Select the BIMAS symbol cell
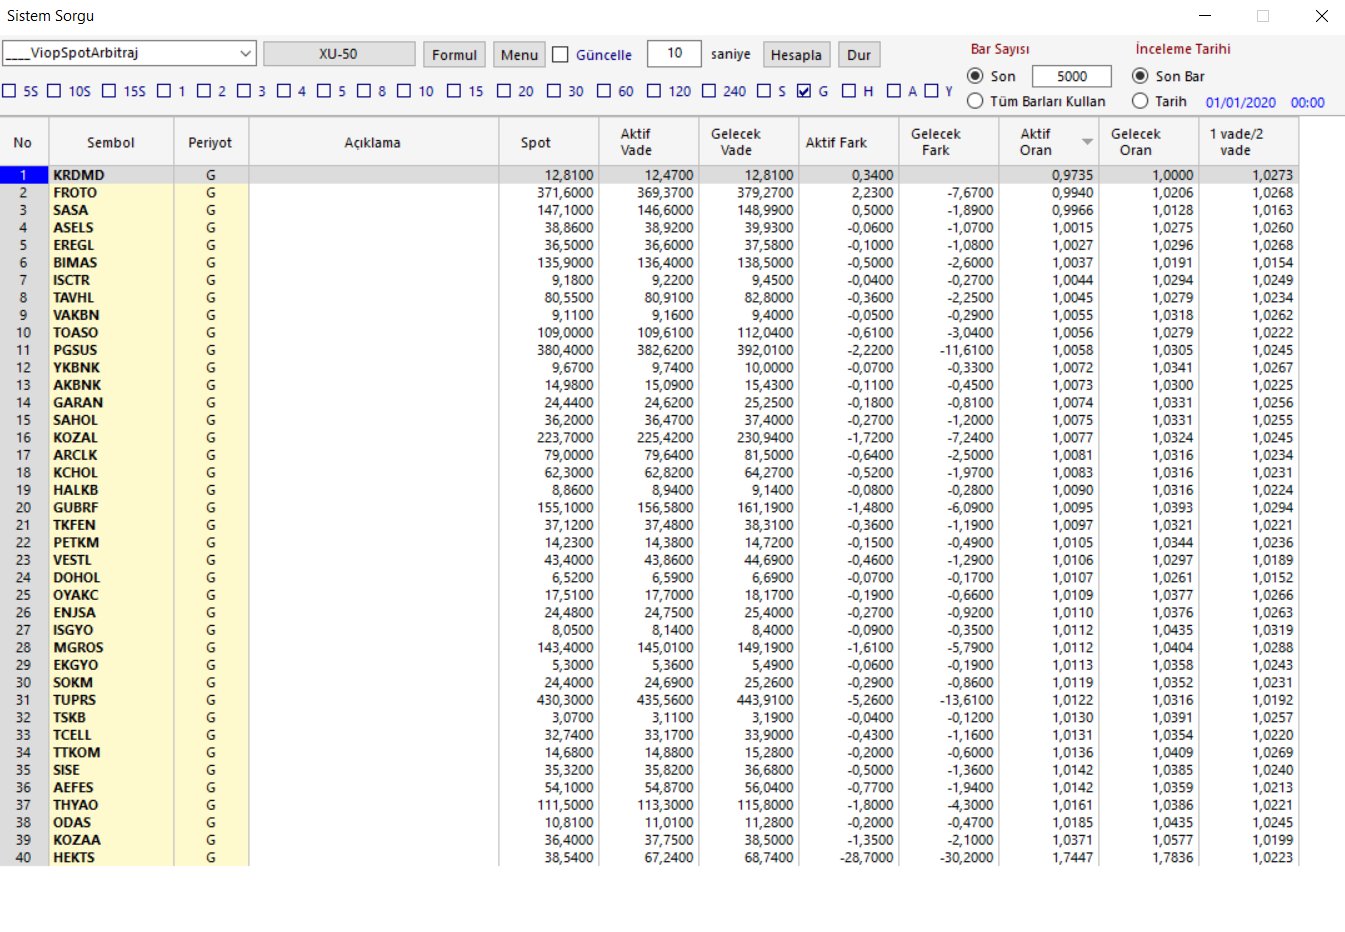Viewport: 1345px width, 932px height. pyautogui.click(x=111, y=262)
